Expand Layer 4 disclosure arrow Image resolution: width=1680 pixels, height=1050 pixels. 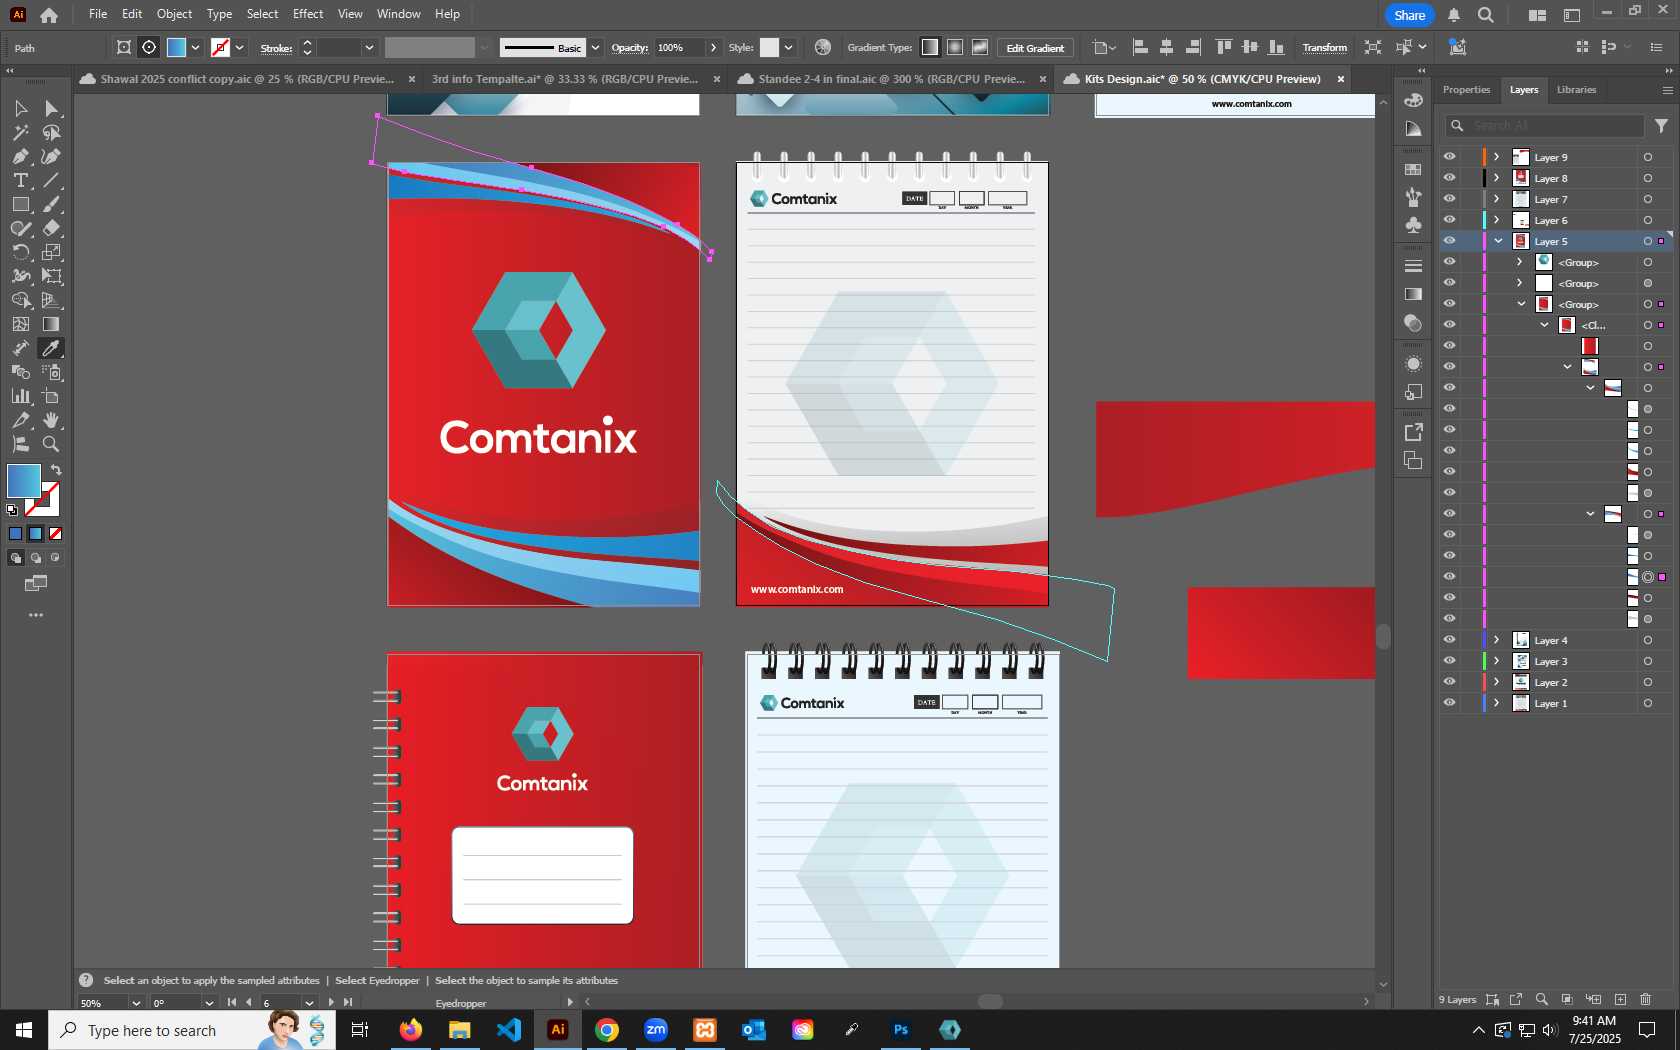click(x=1497, y=640)
